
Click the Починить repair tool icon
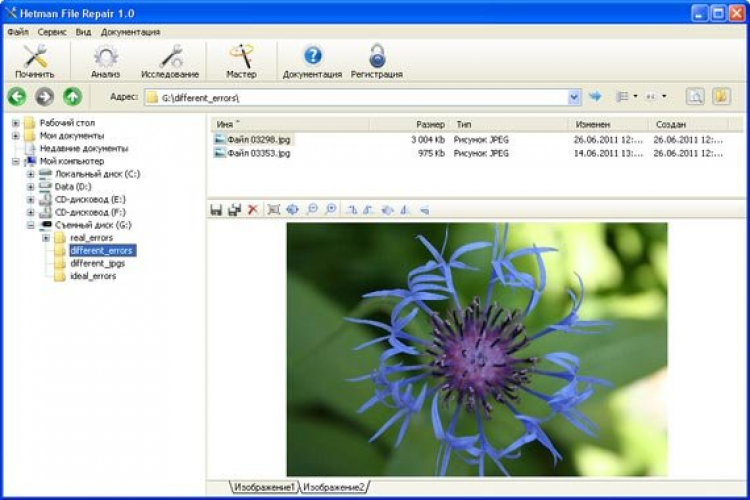(x=35, y=56)
